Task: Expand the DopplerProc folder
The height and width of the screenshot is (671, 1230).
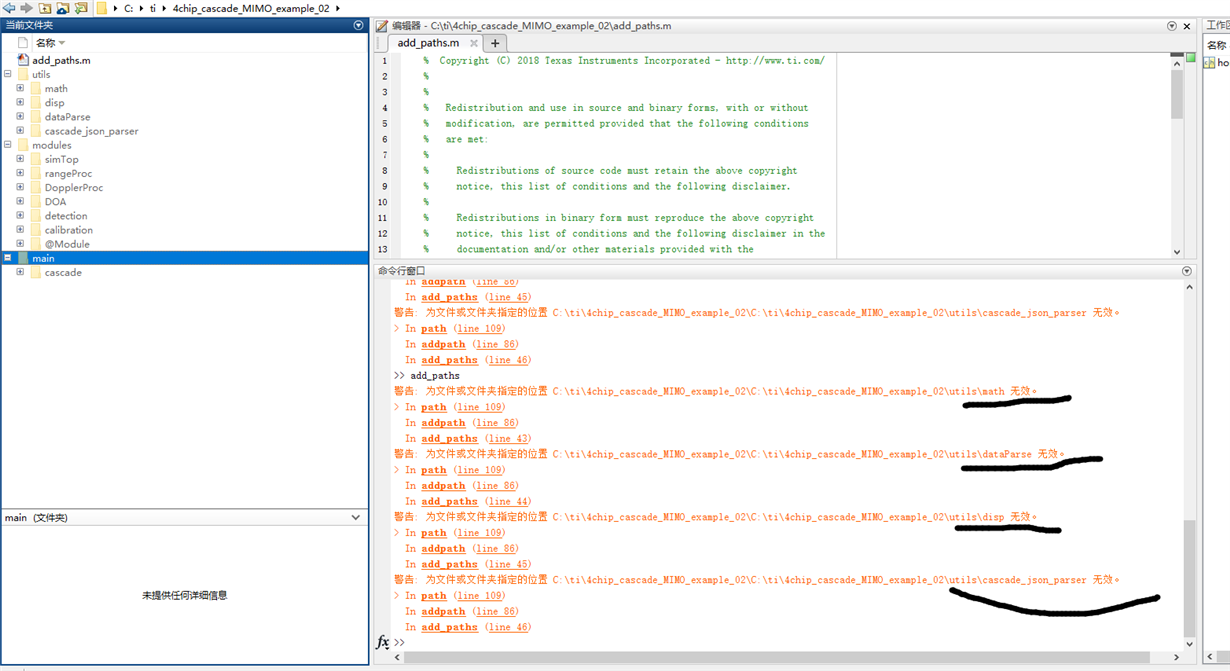Action: (20, 187)
